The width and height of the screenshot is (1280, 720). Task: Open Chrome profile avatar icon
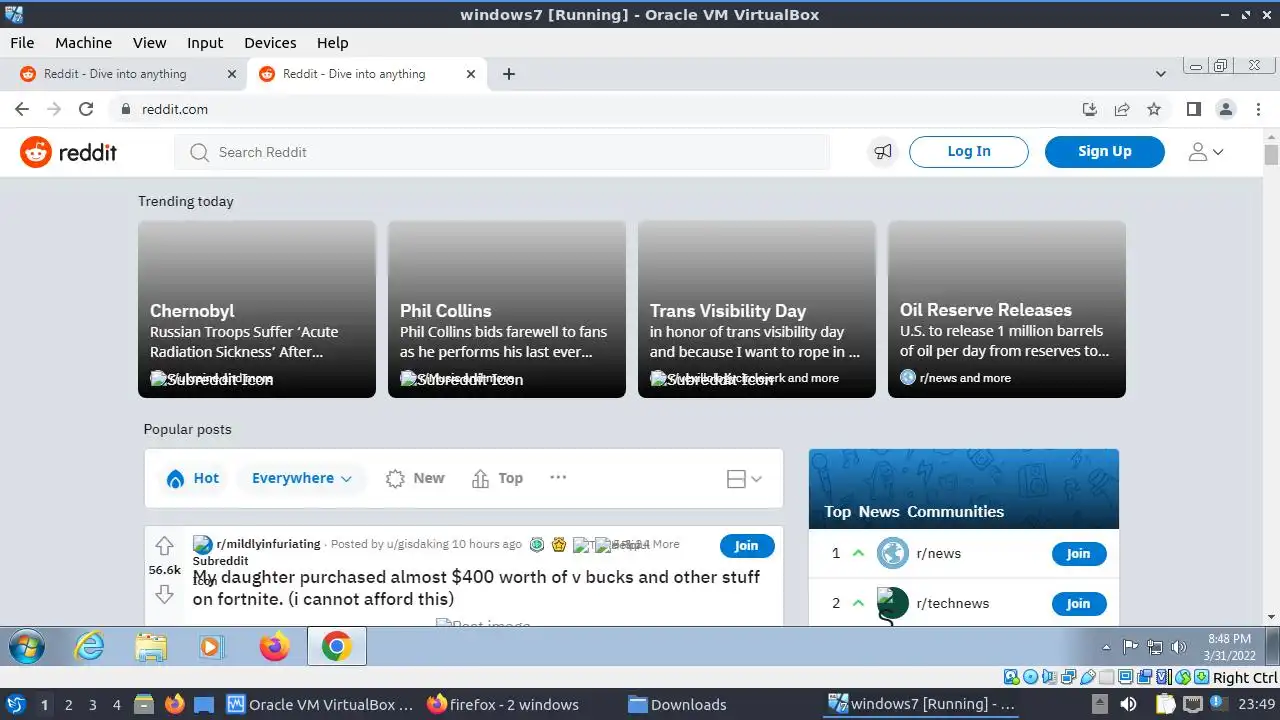(1225, 109)
